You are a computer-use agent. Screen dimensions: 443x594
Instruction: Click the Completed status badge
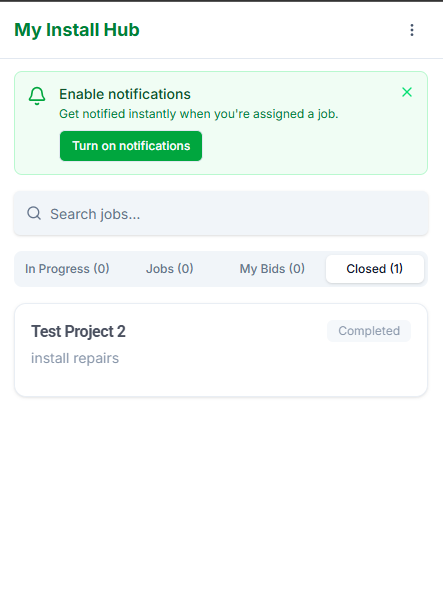[369, 331]
